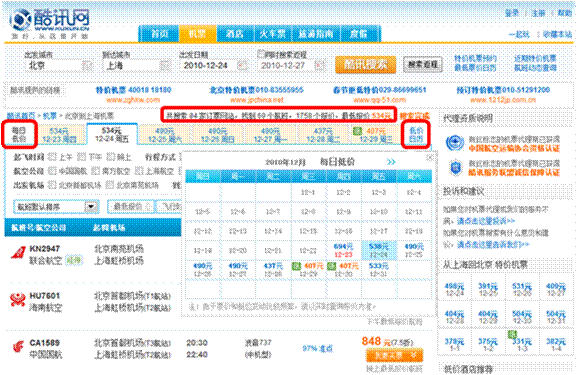
Task: Click the round blue aviation association badge
Action: [455, 143]
